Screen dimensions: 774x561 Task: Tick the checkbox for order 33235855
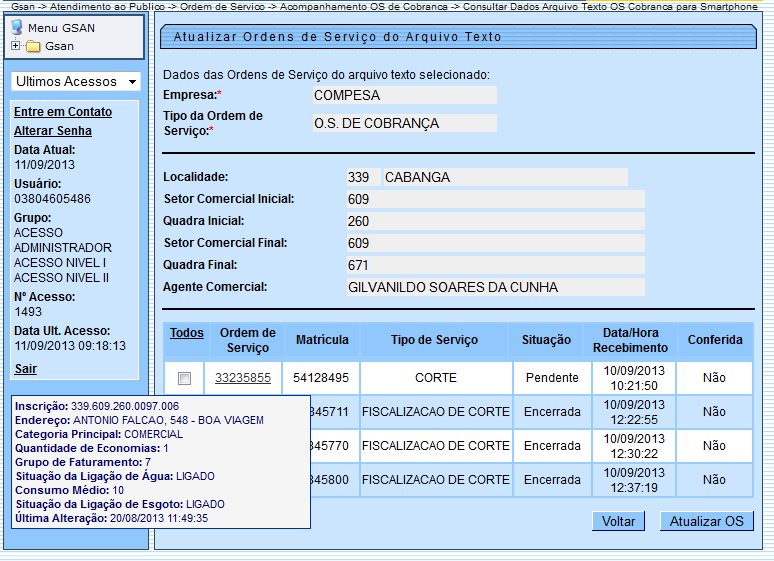[184, 378]
